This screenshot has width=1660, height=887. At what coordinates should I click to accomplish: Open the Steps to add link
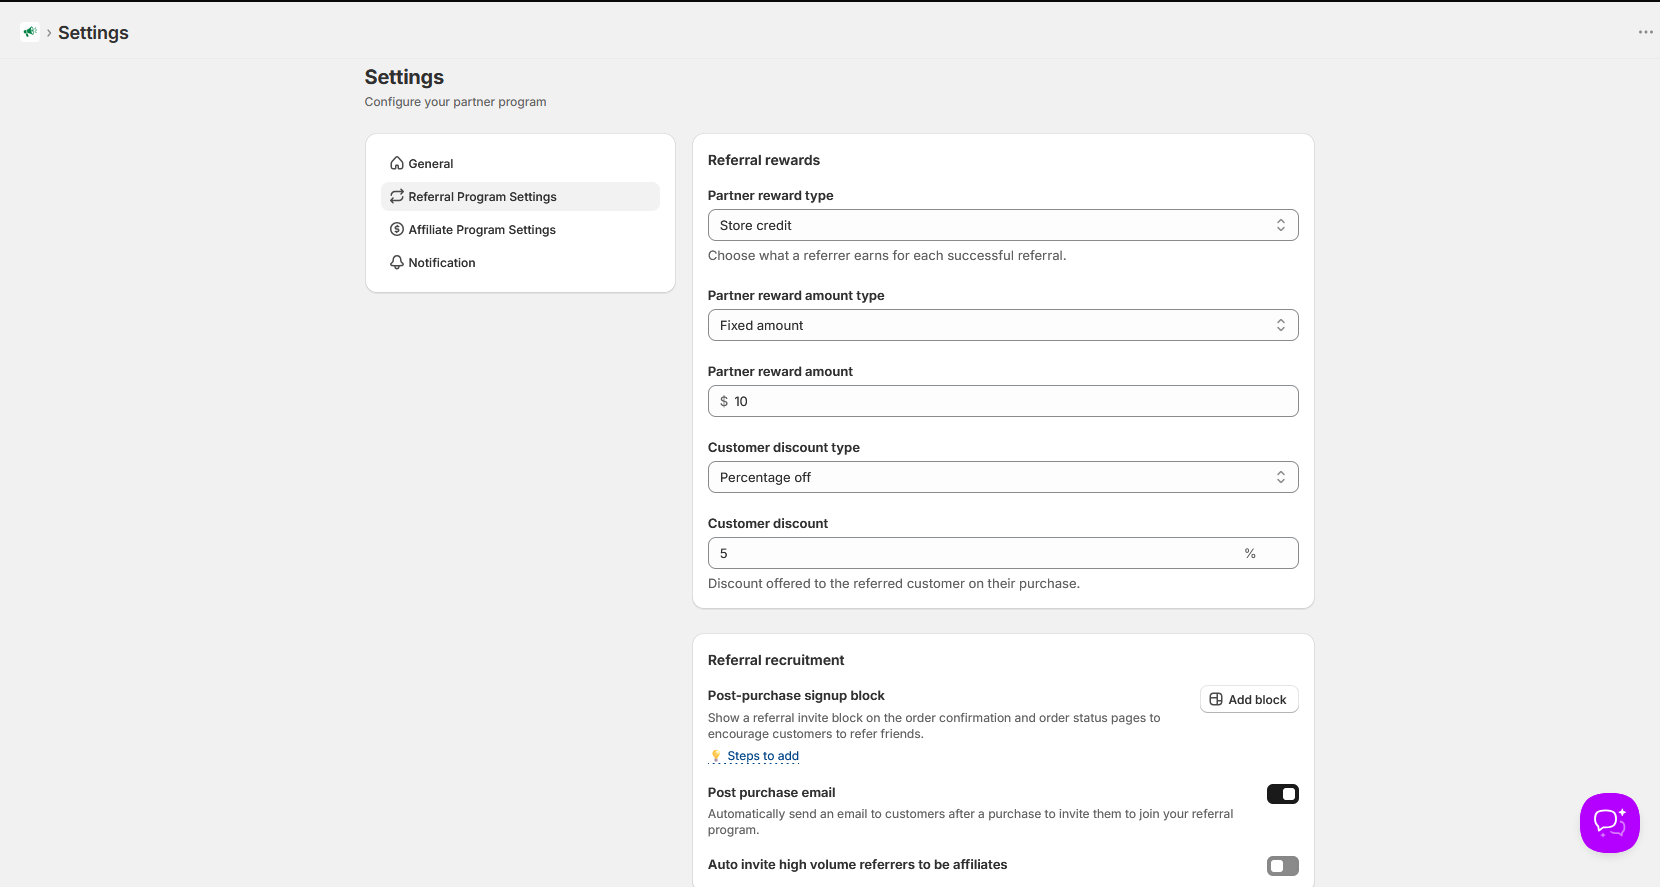click(763, 756)
